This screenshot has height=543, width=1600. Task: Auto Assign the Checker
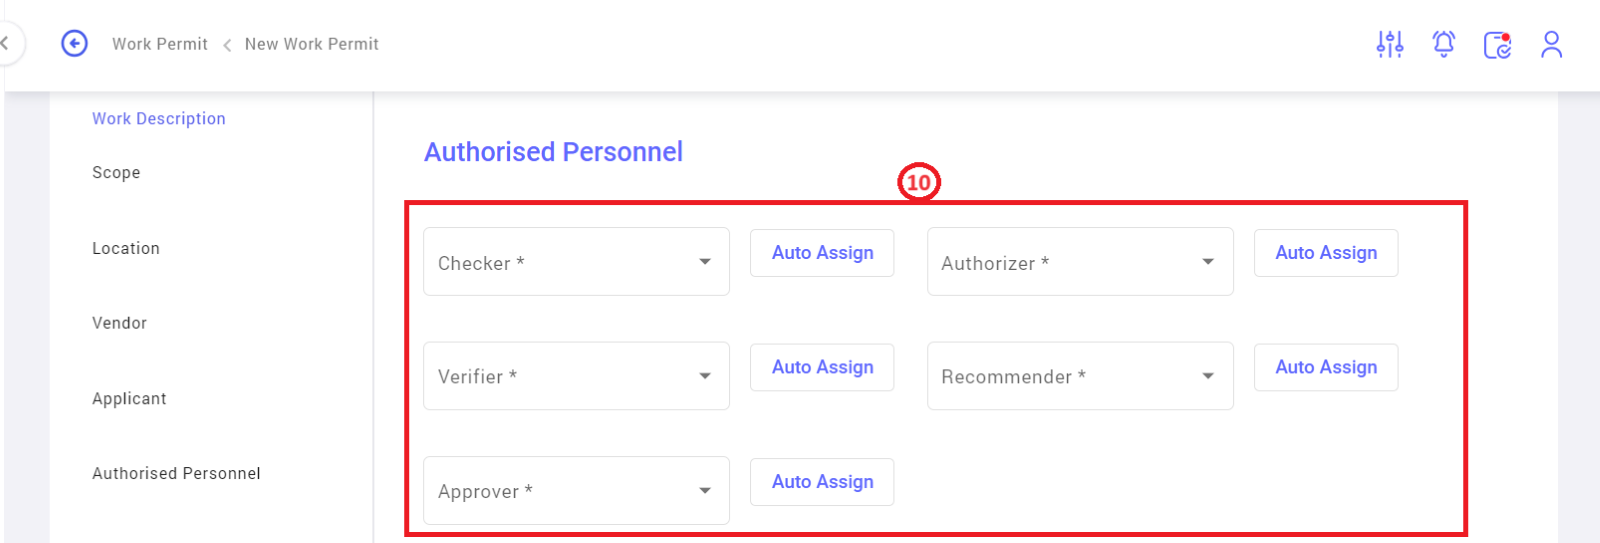pyautogui.click(x=822, y=253)
